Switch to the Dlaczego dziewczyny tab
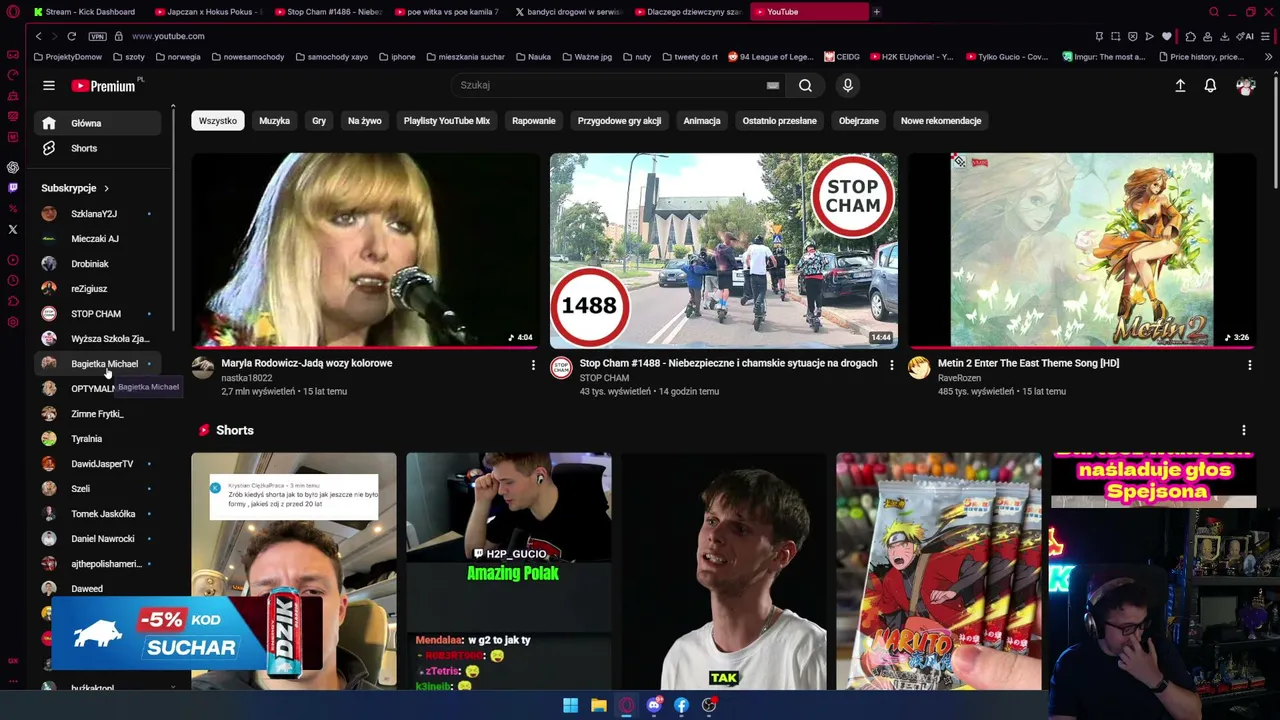 (x=688, y=12)
